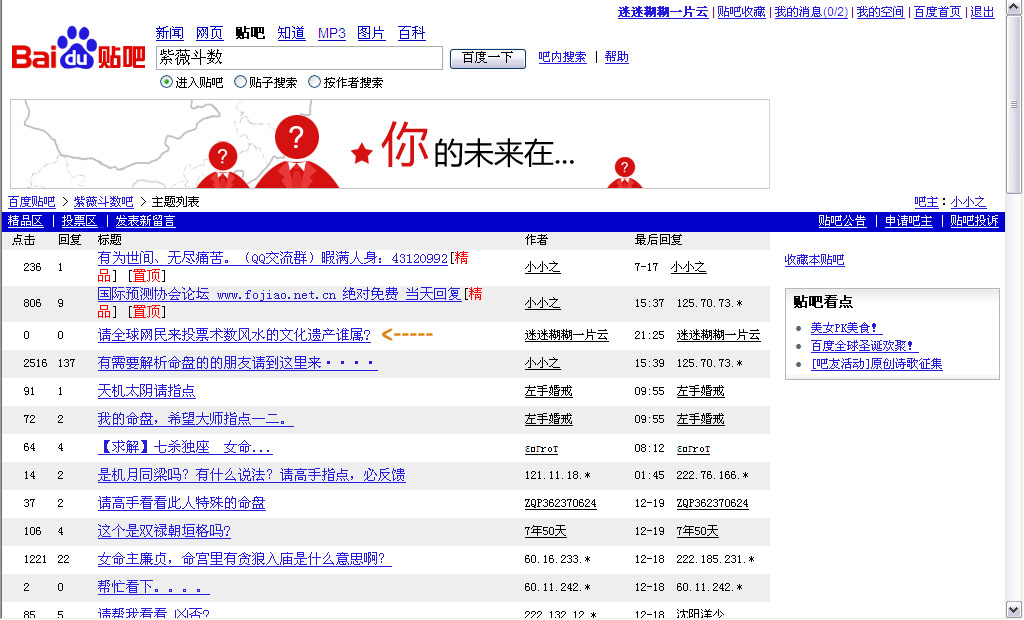Image resolution: width=1024 pixels, height=620 pixels.
Task: Switch to the 新闻 tab
Action: coord(170,33)
